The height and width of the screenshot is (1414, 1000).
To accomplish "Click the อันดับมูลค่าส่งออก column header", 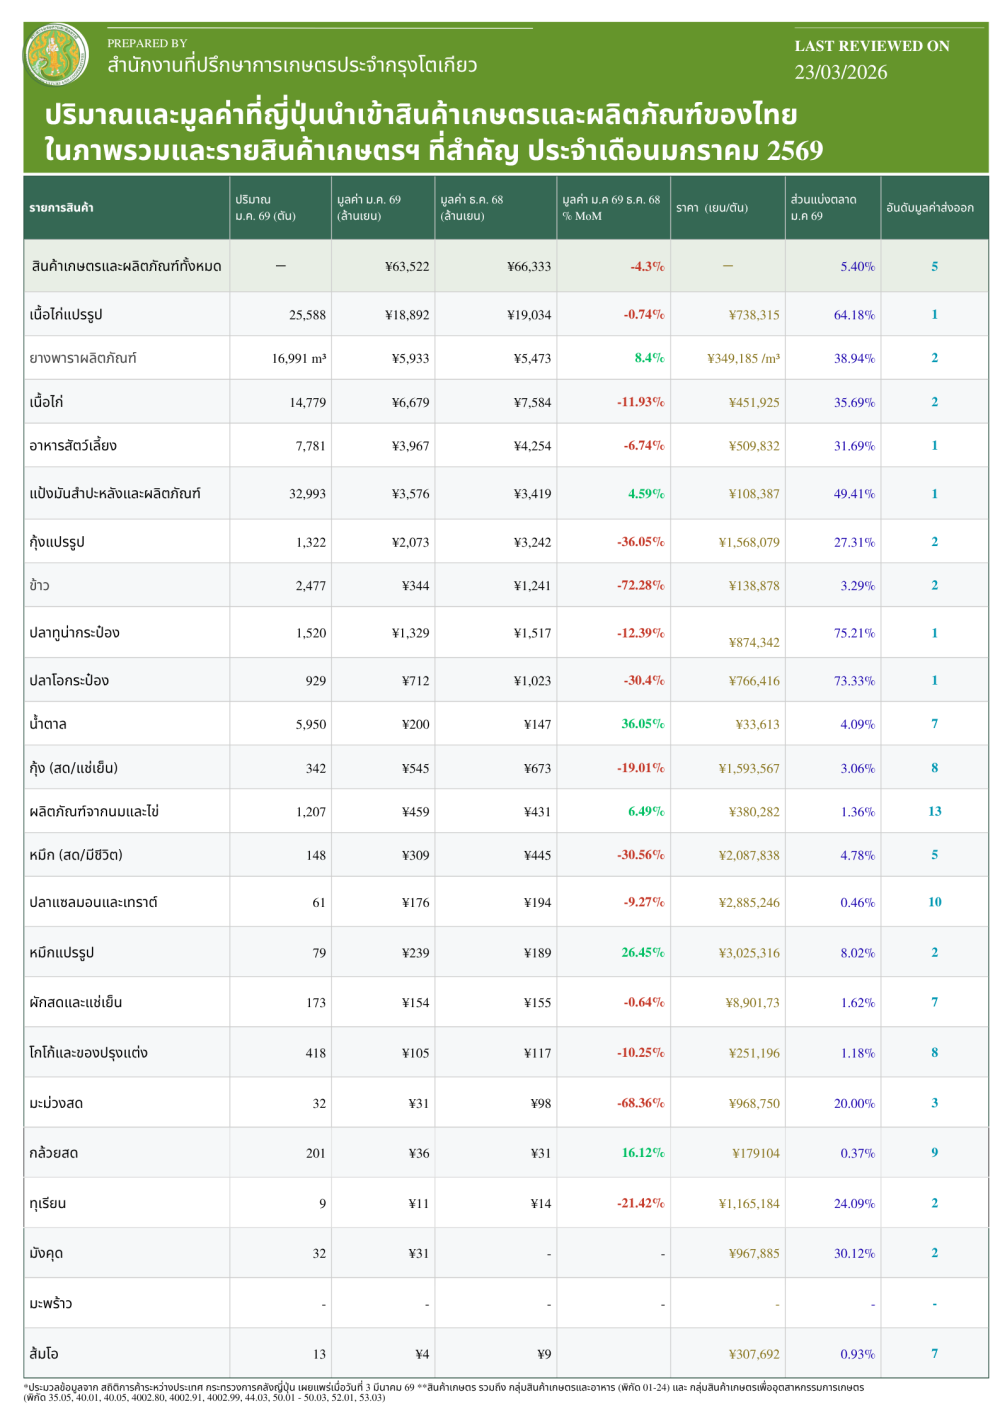I will click(929, 208).
